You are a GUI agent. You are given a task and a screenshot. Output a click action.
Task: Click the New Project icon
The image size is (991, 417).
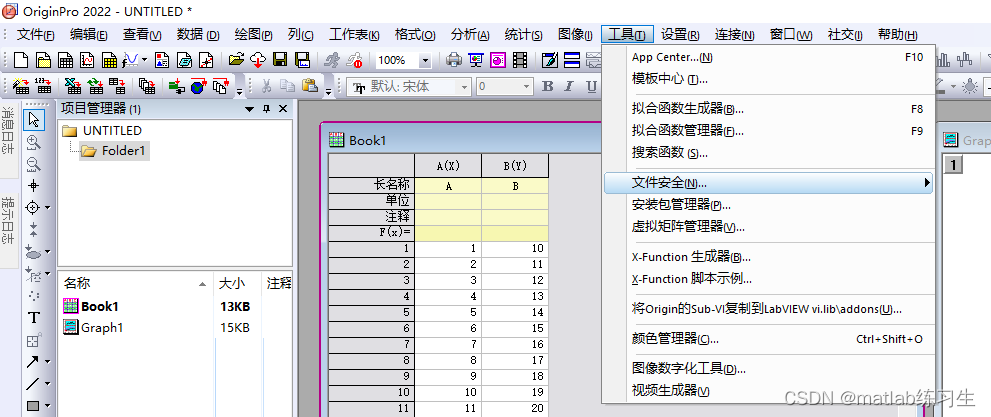(21, 61)
